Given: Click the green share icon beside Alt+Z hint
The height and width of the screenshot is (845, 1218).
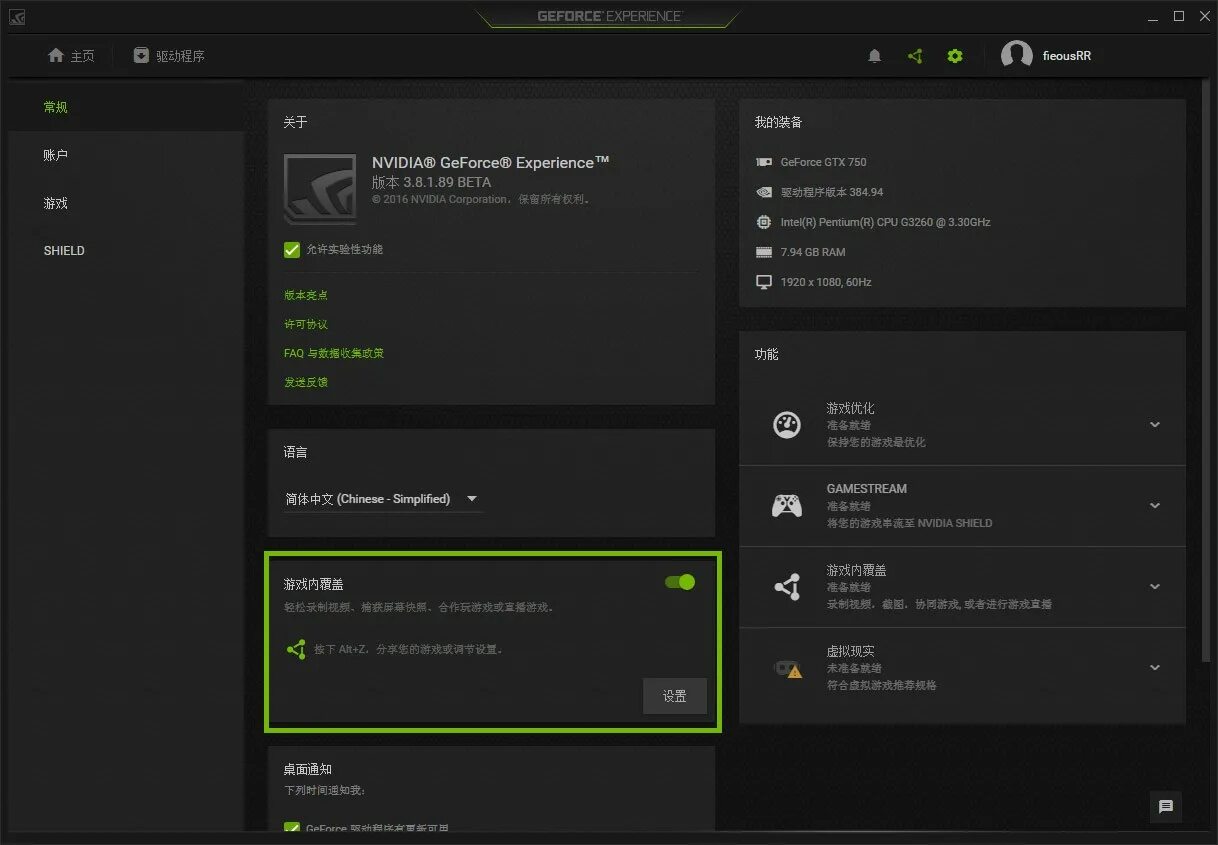Looking at the screenshot, I should pos(296,649).
